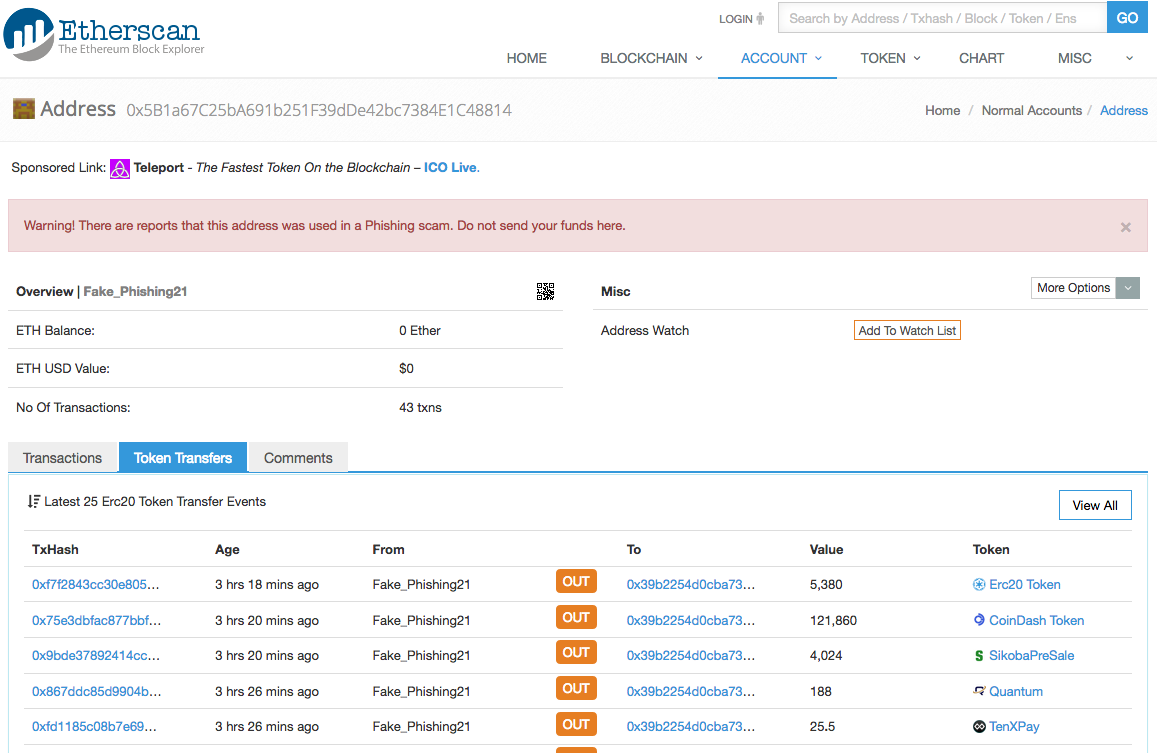The image size is (1157, 753).
Task: Click the Home breadcrumb link
Action: pyautogui.click(x=942, y=110)
